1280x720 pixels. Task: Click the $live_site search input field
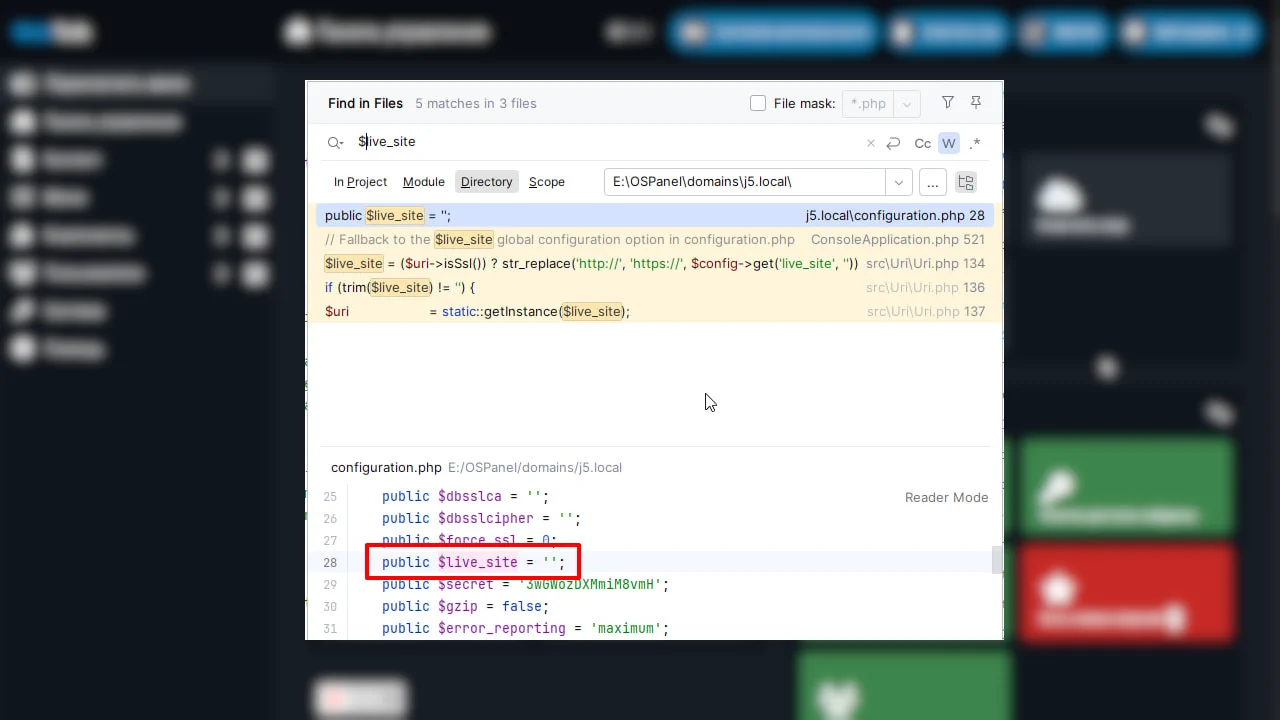click(x=600, y=142)
